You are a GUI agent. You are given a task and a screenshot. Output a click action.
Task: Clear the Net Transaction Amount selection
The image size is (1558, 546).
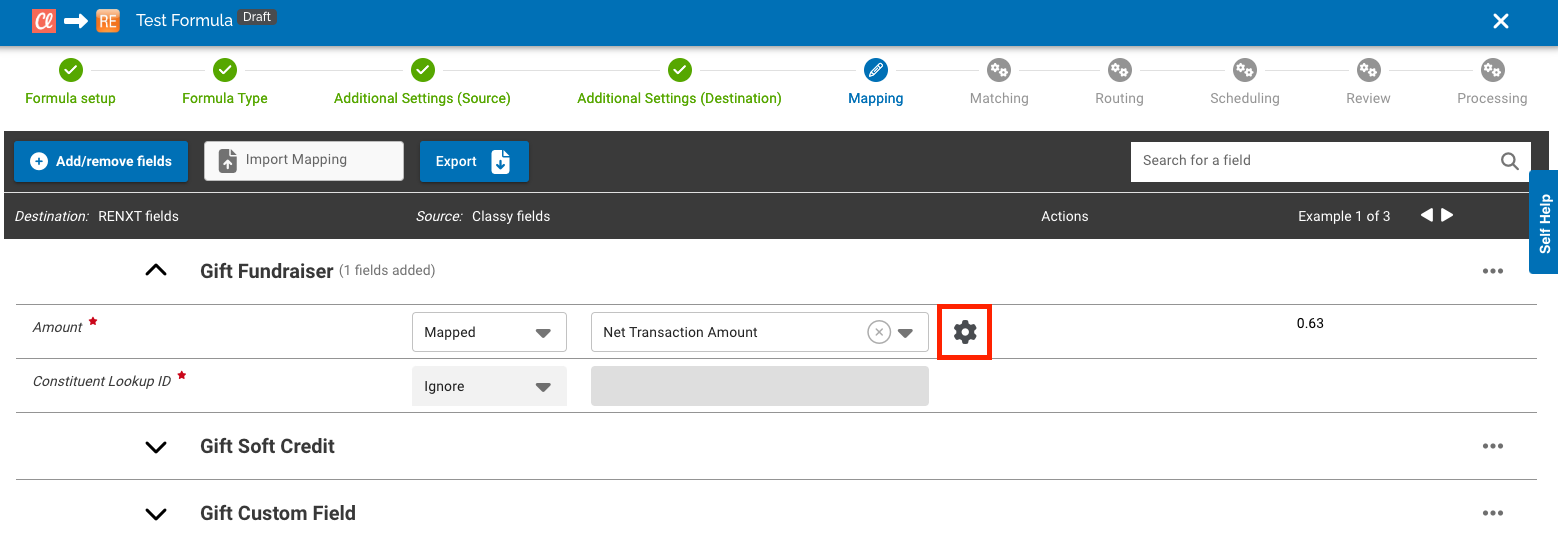click(878, 332)
